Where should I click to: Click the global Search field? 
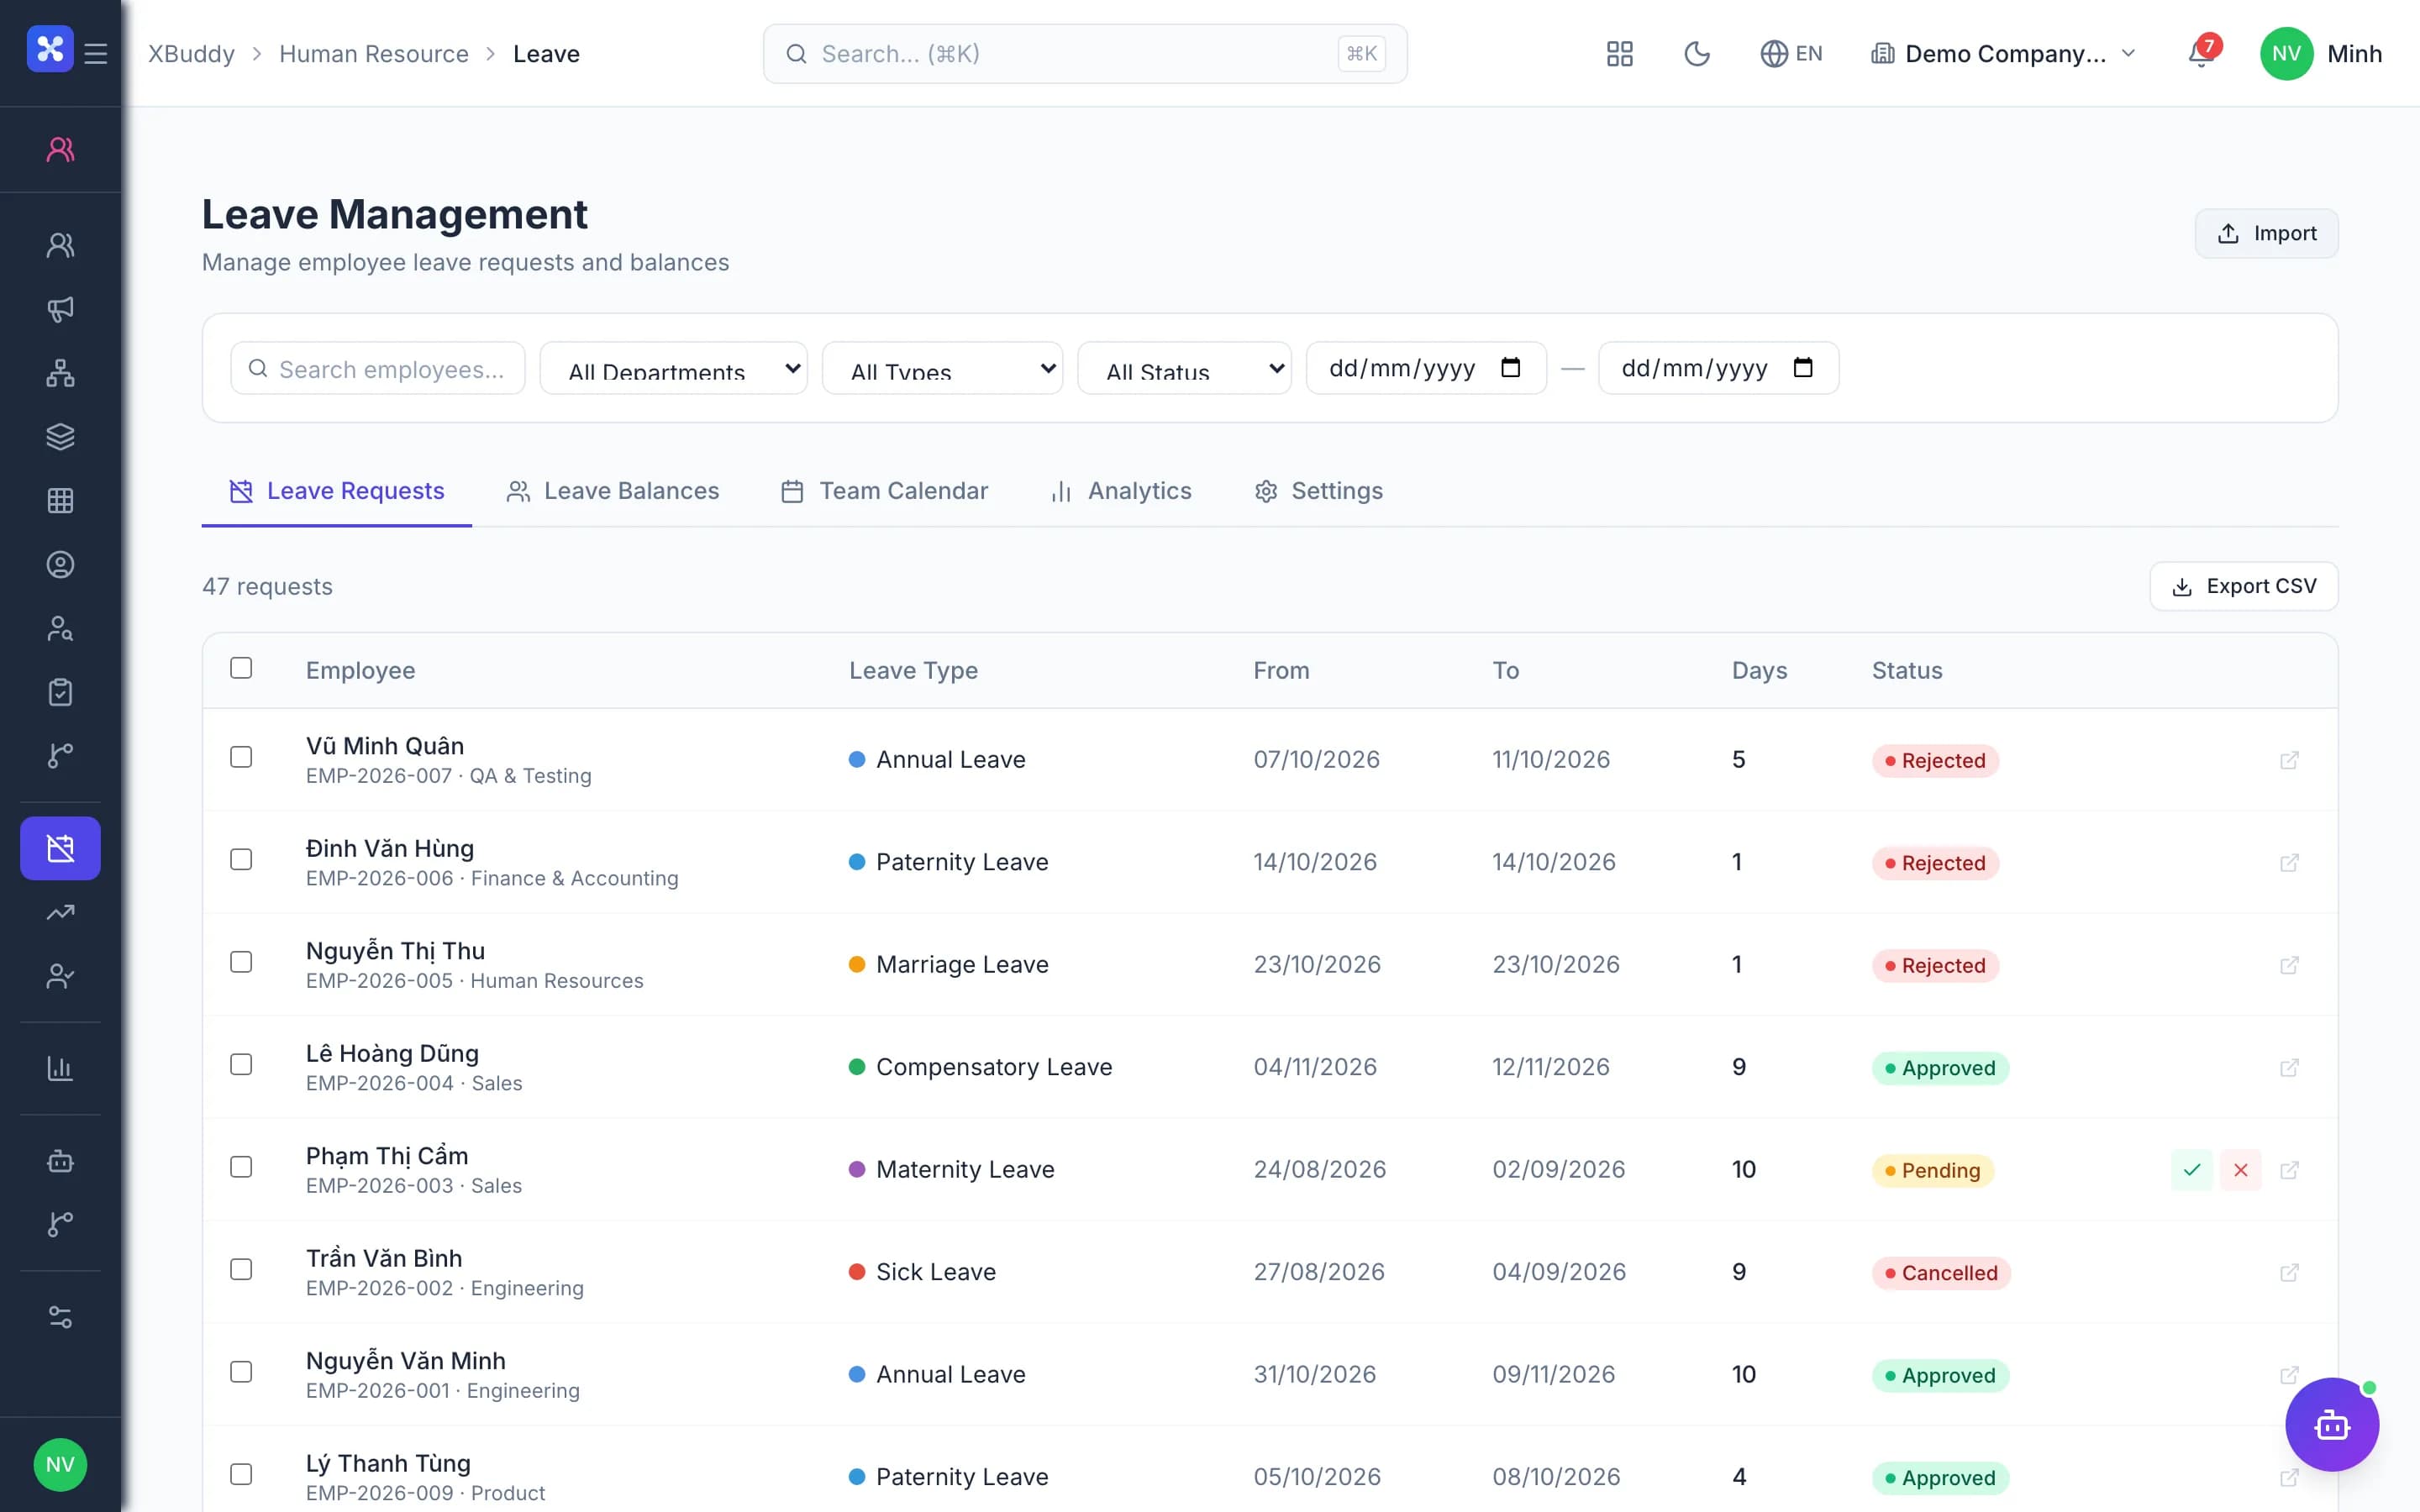click(1085, 54)
